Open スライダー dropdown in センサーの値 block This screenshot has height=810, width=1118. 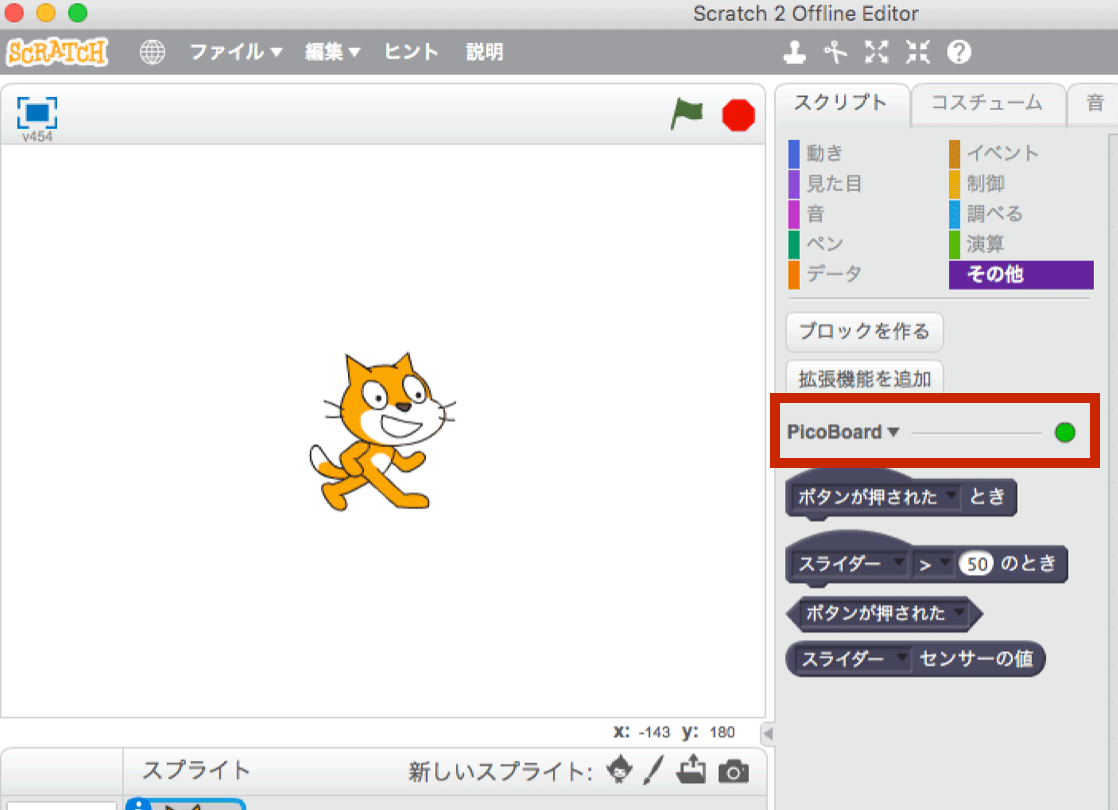pos(902,657)
